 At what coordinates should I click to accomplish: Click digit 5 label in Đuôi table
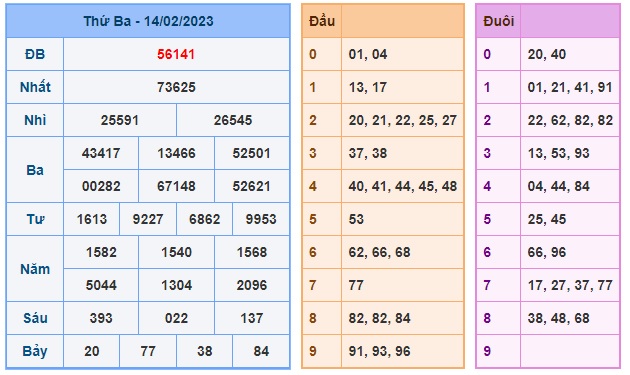click(487, 219)
